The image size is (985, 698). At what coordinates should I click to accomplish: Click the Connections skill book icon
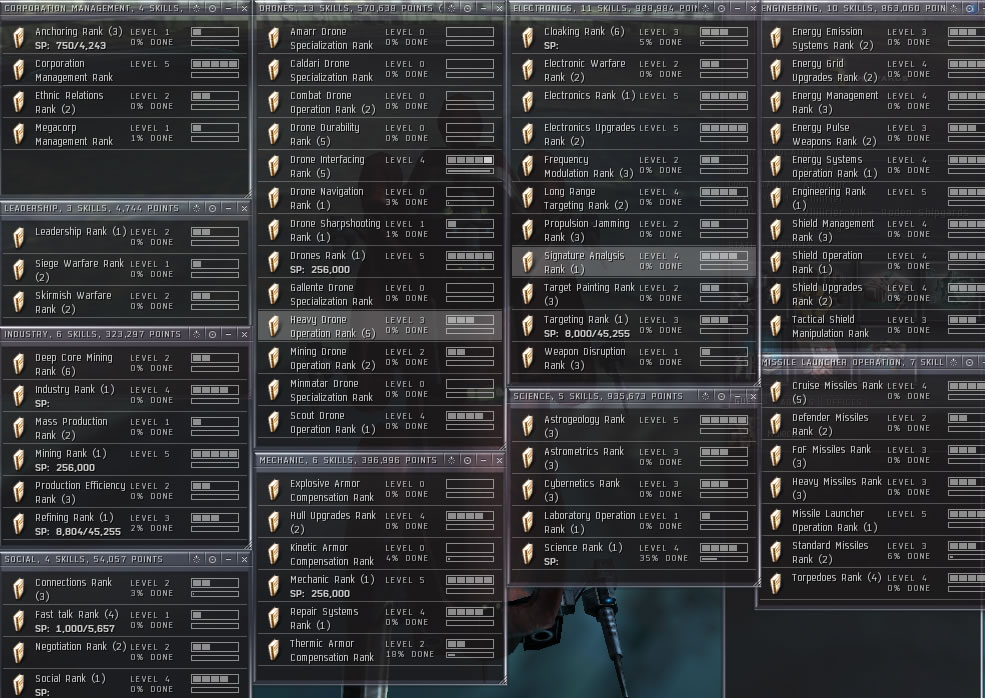[x=19, y=589]
